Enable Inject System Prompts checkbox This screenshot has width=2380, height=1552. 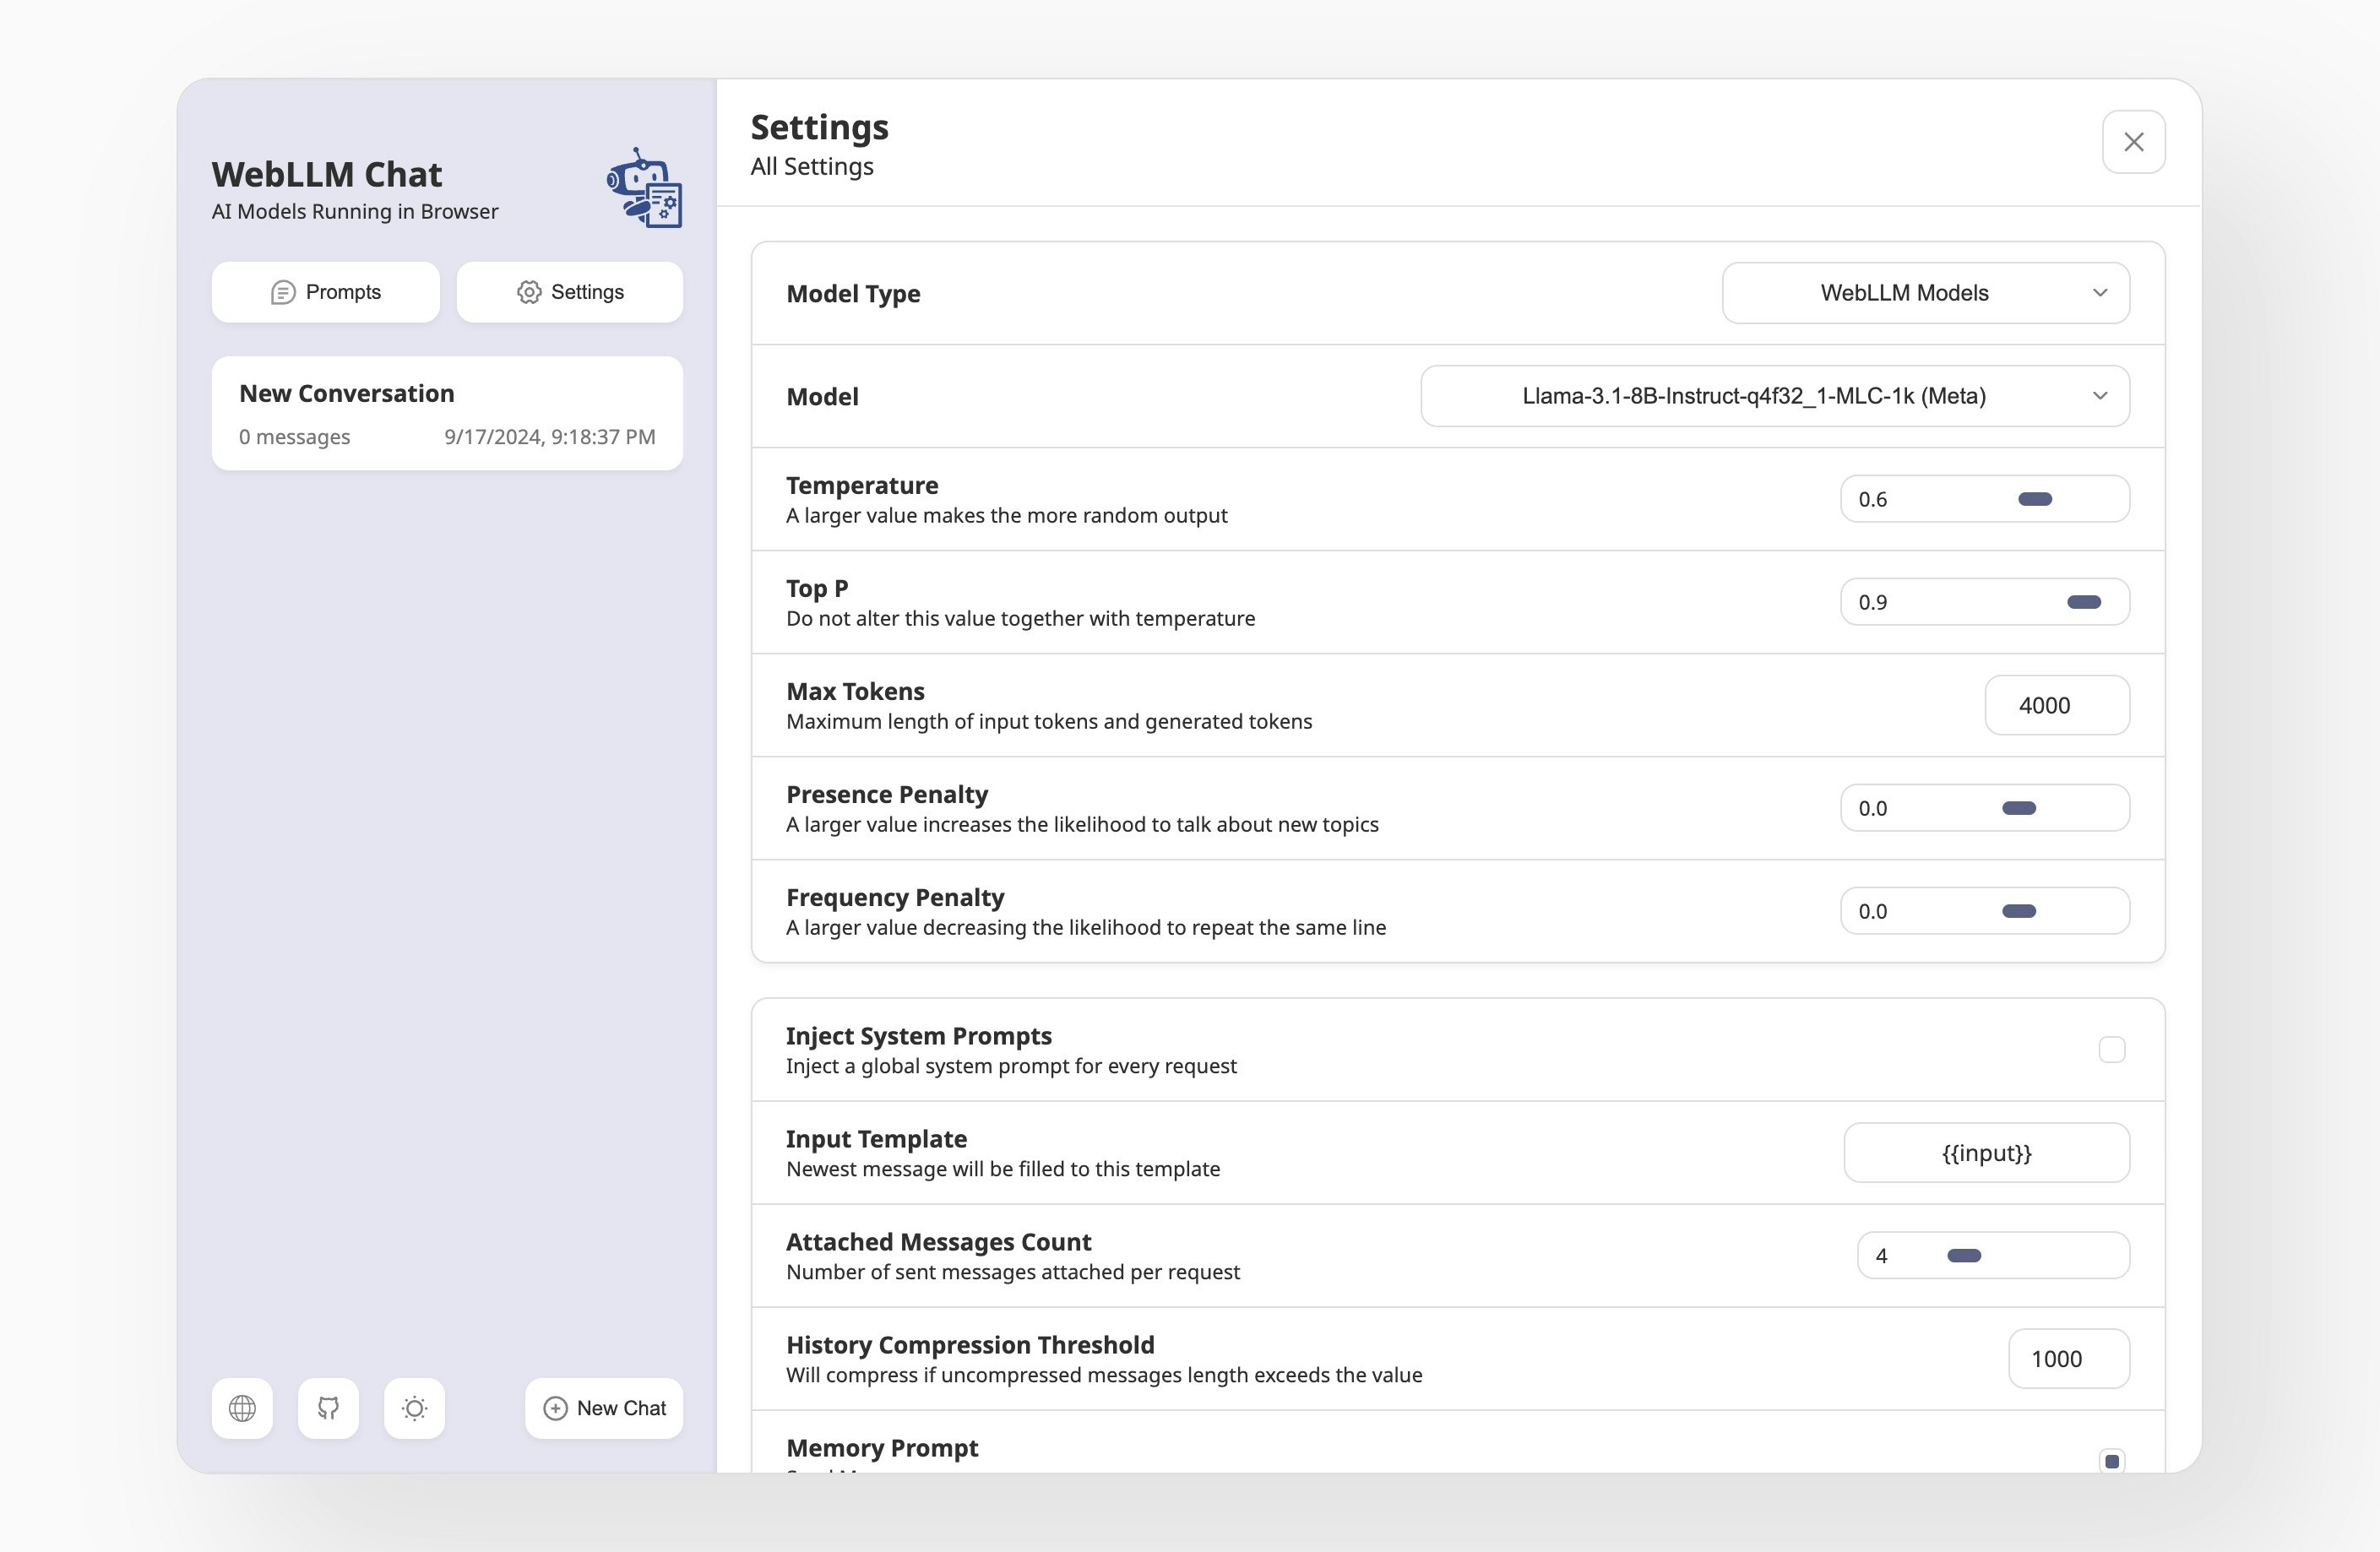pyautogui.click(x=2111, y=1049)
